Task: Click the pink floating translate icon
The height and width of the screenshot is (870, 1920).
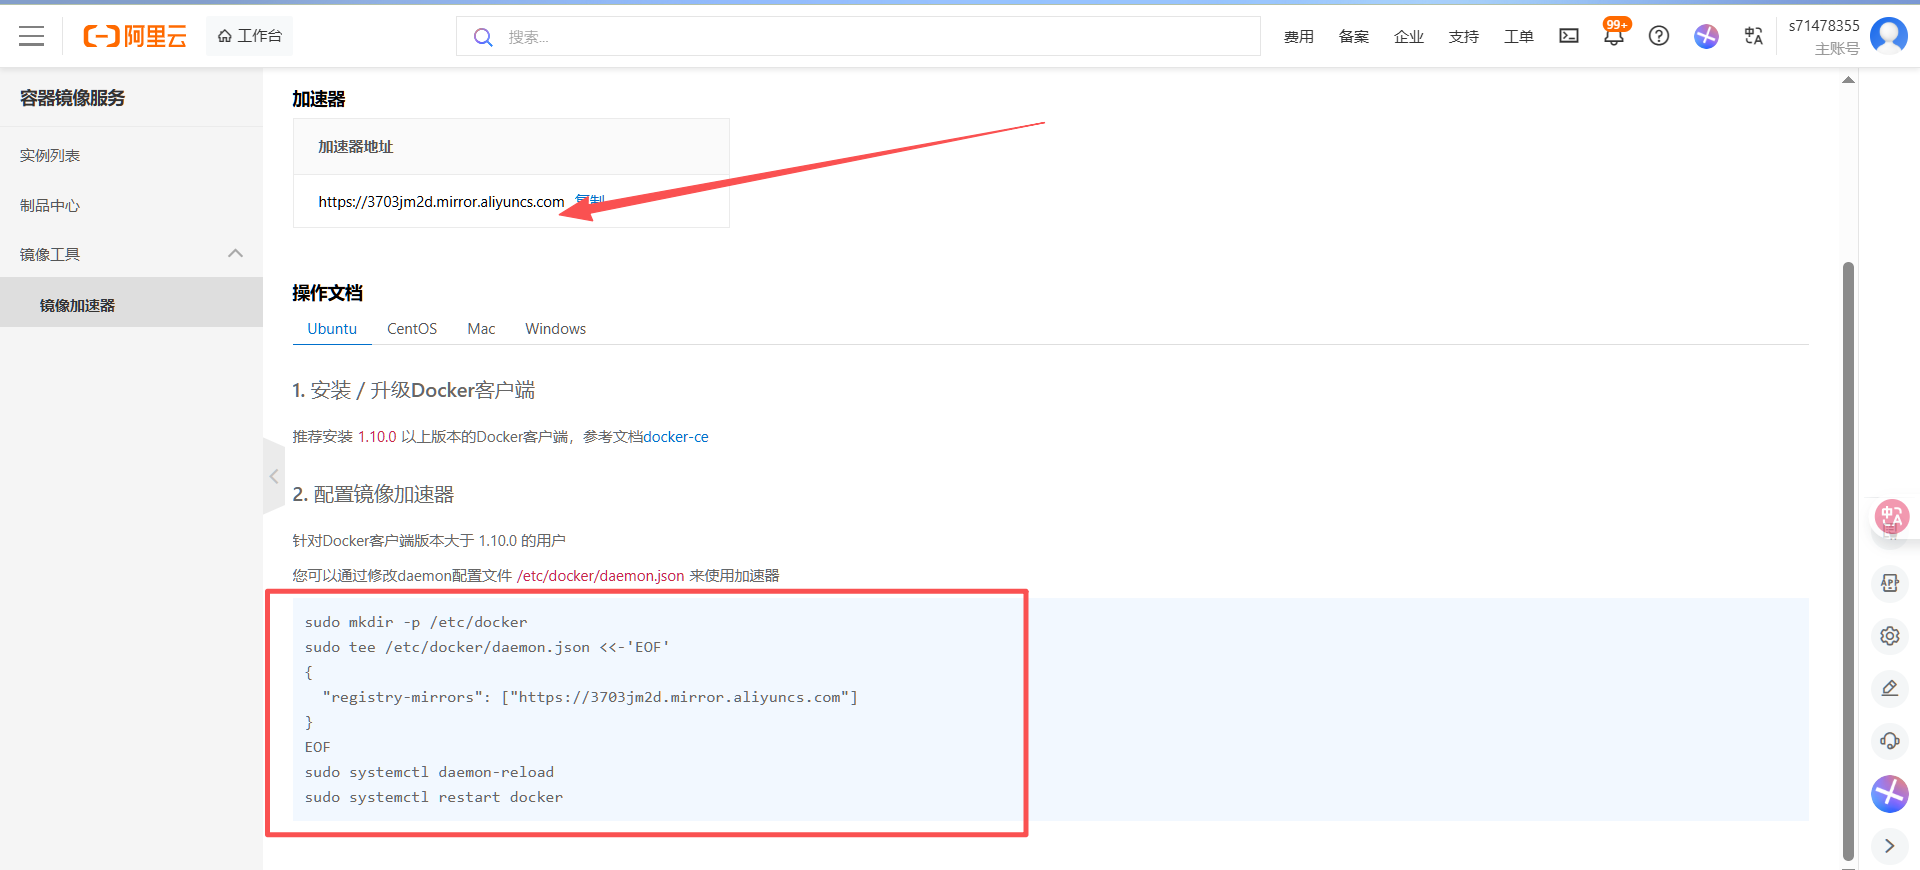Action: point(1891,517)
